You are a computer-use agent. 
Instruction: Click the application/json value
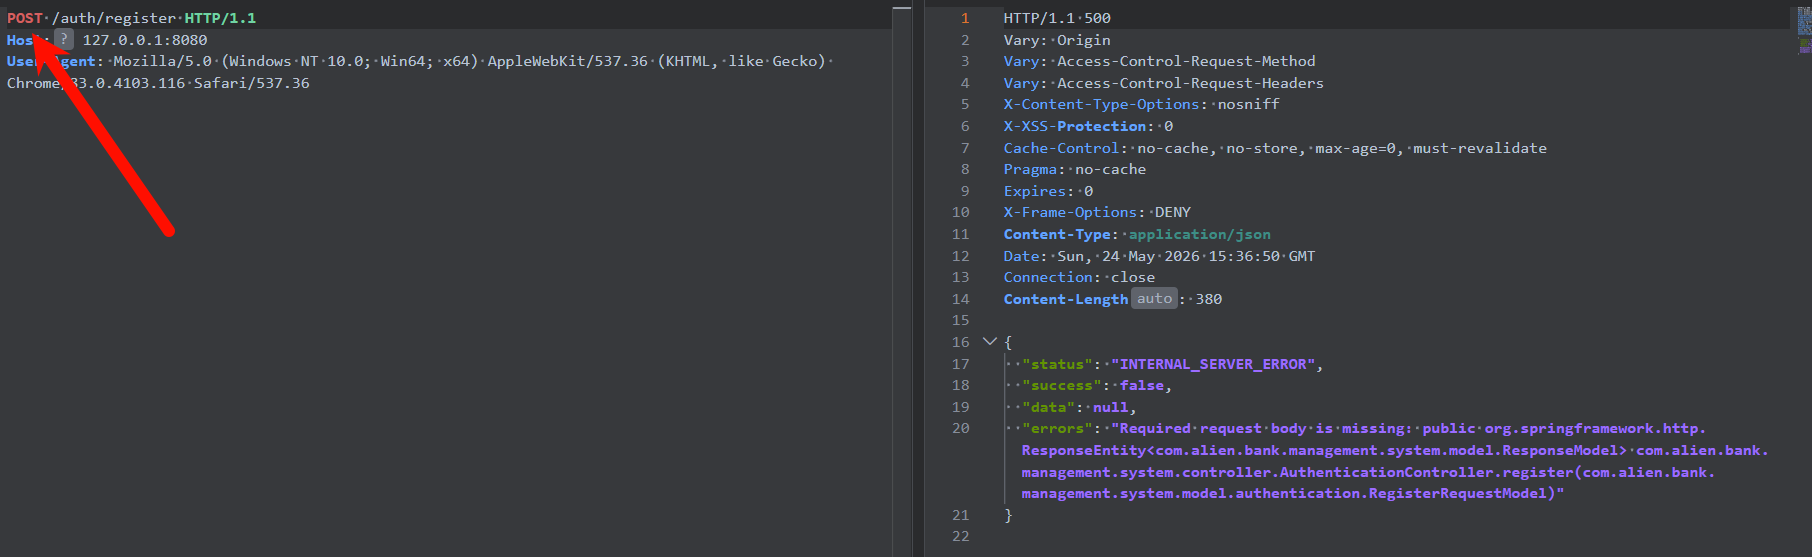(1200, 234)
